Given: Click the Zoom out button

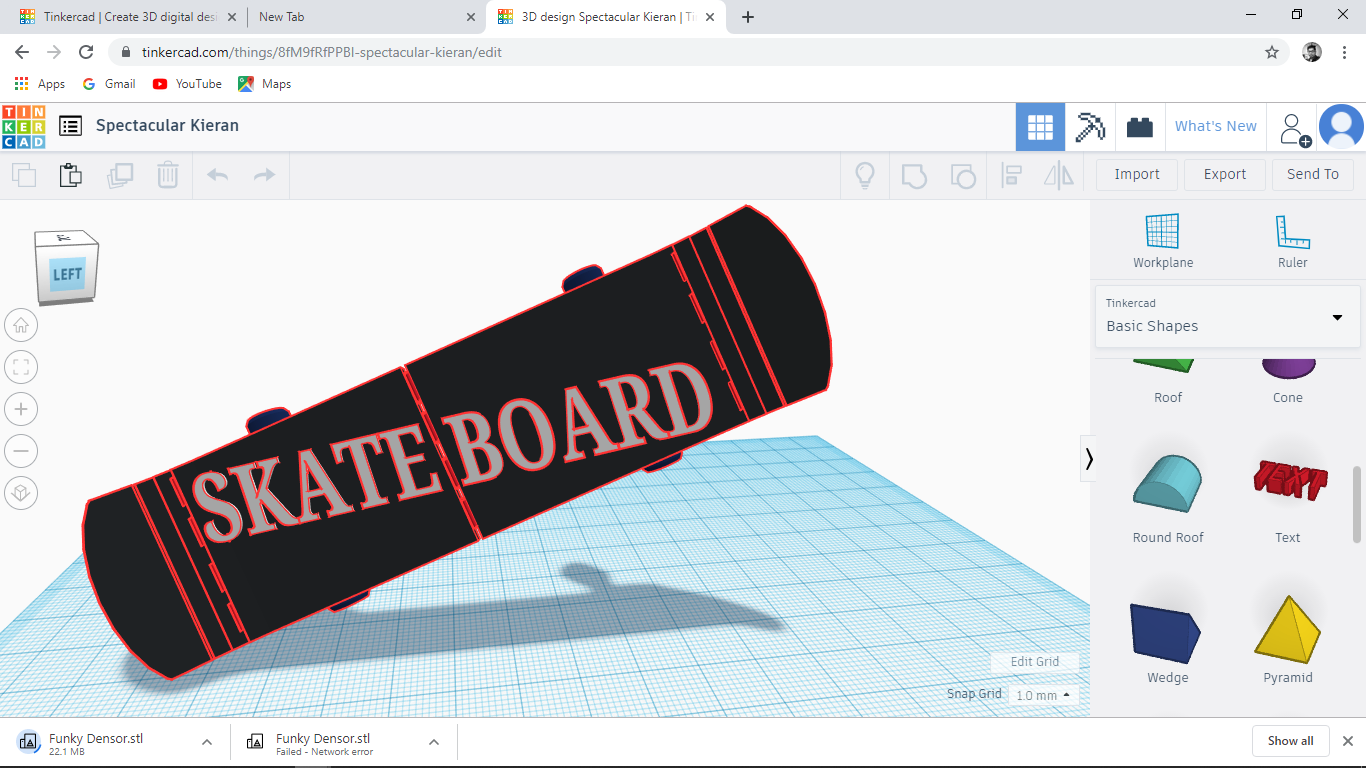Looking at the screenshot, I should (x=22, y=451).
